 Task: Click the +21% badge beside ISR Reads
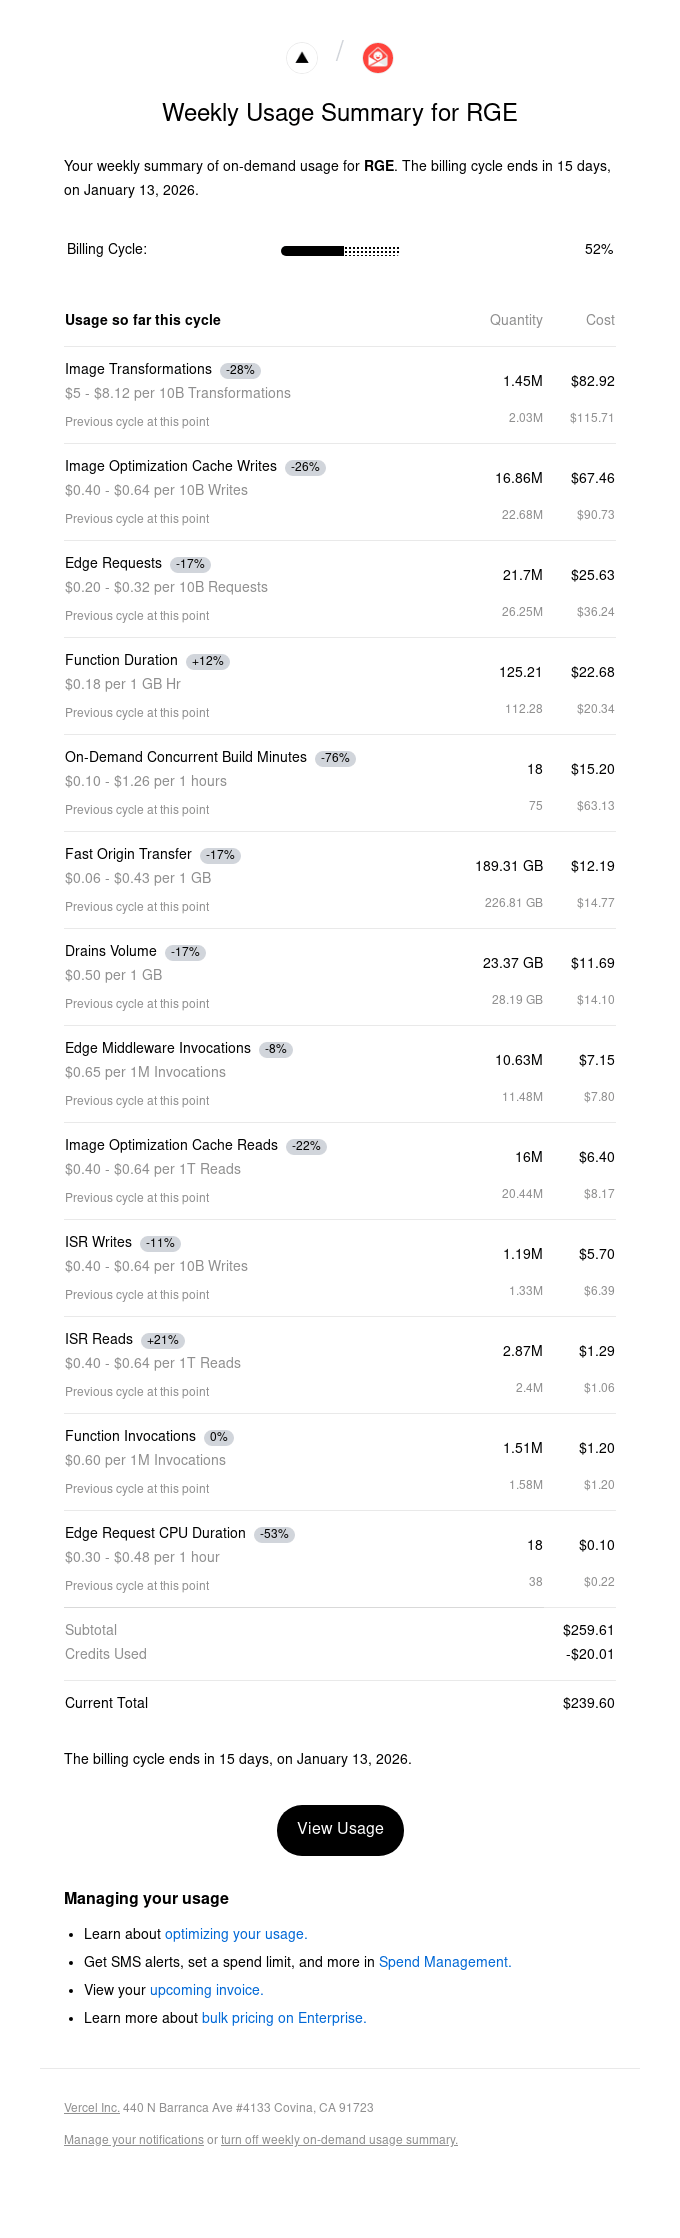(161, 1340)
